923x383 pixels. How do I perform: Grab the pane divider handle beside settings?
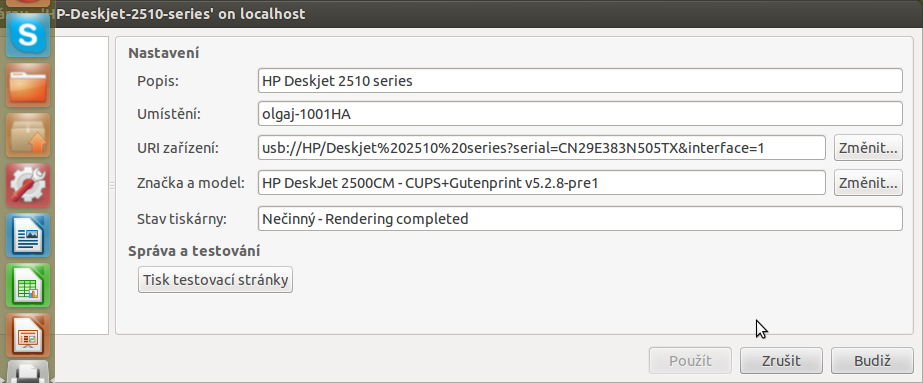point(112,186)
